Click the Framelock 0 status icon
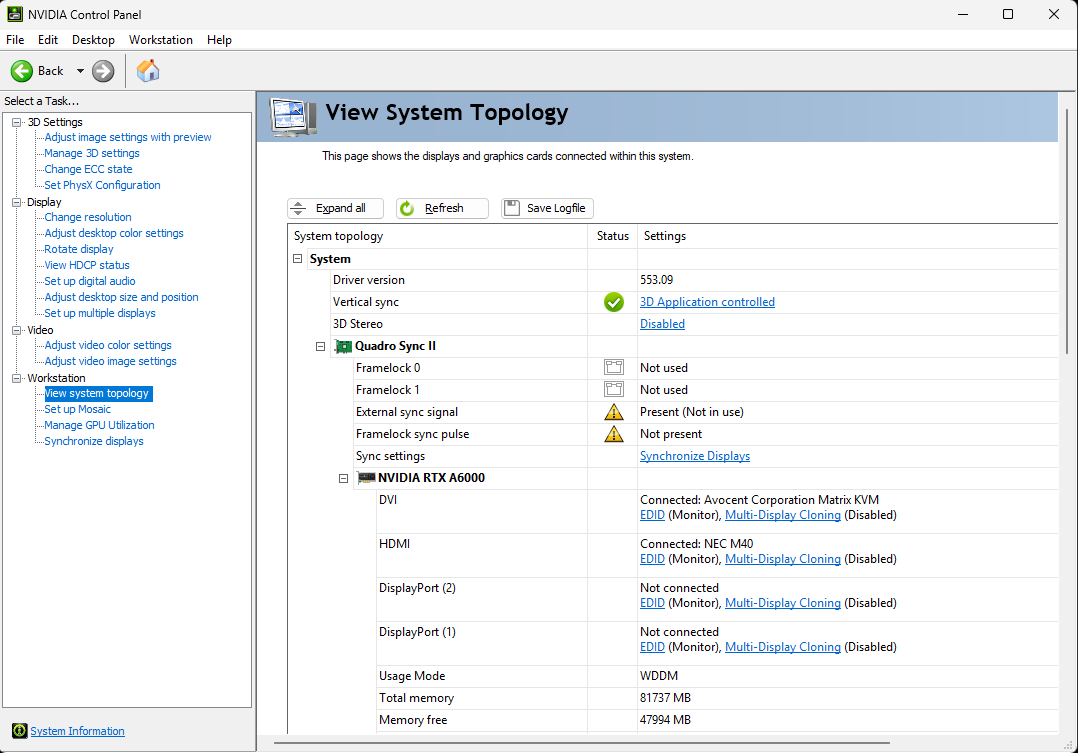 point(613,368)
